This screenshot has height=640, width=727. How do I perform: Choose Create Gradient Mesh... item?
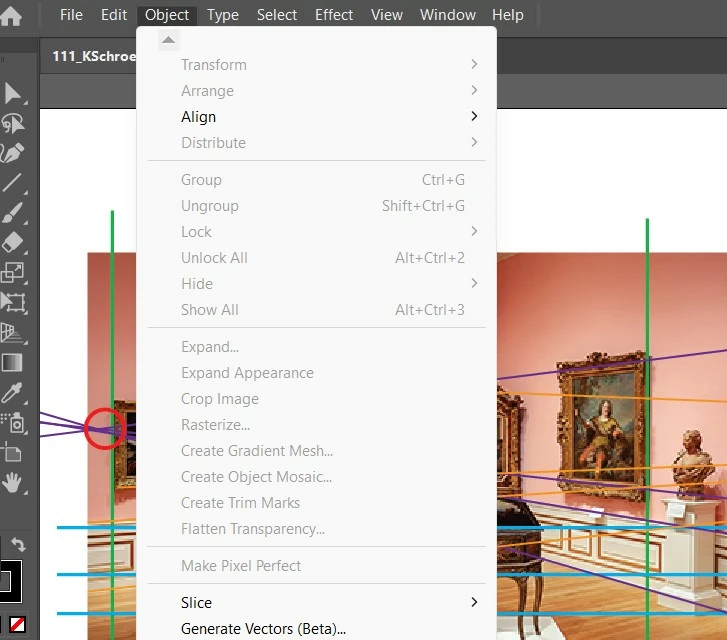click(x=317, y=450)
